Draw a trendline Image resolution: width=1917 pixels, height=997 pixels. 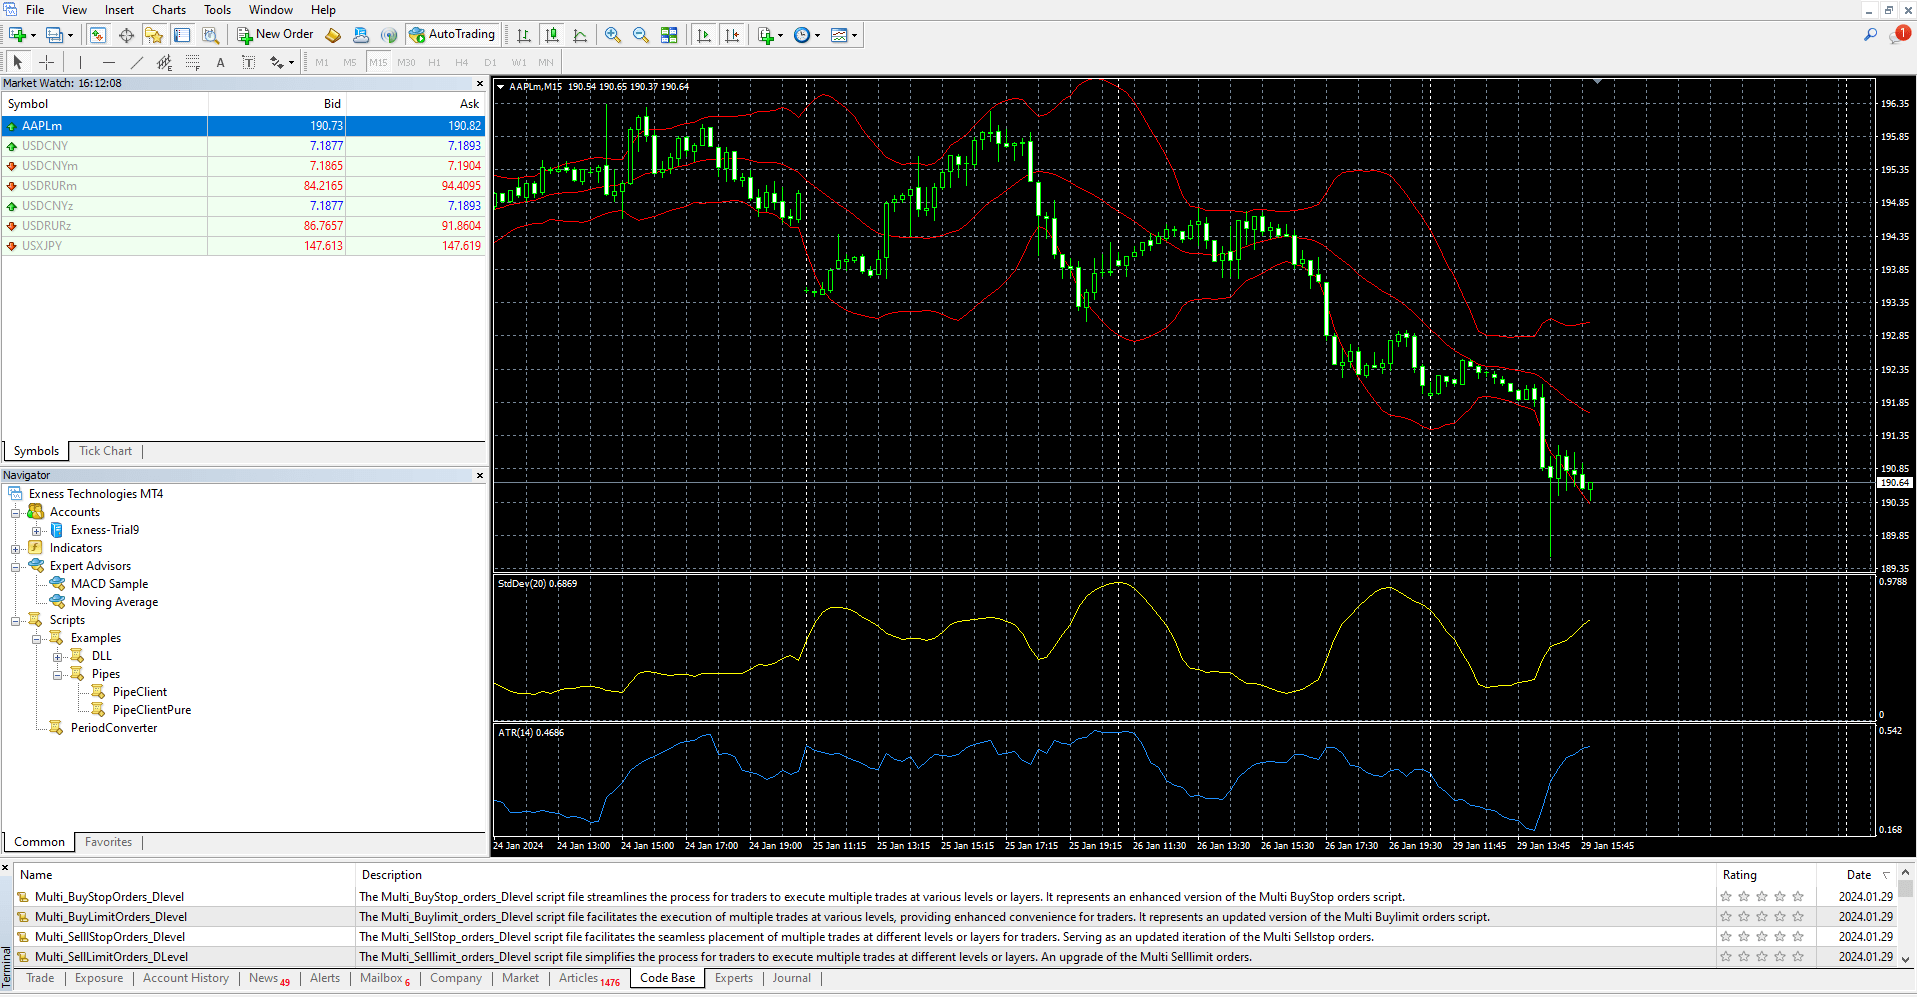137,62
